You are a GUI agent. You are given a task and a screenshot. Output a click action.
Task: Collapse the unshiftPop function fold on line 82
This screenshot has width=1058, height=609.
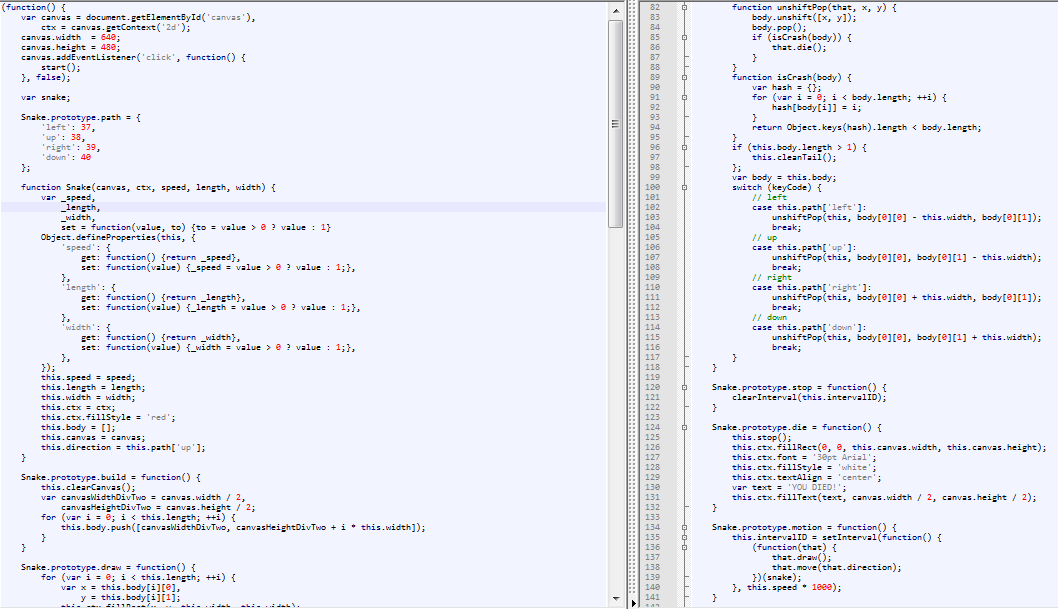(x=684, y=7)
